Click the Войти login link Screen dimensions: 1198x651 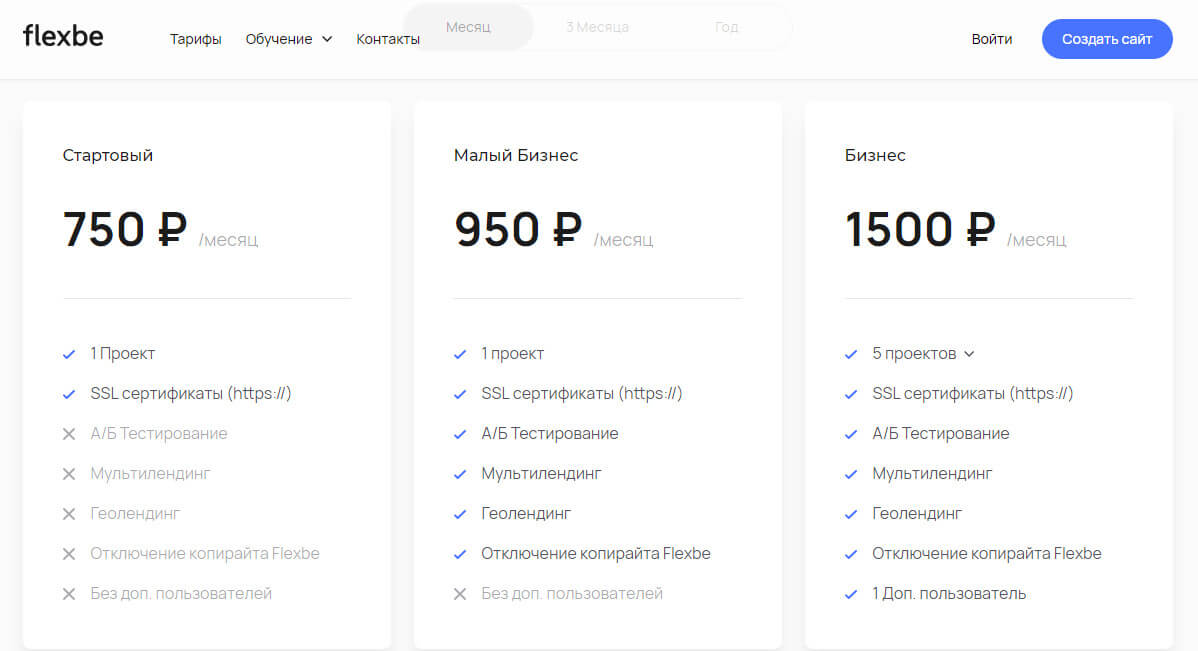(991, 39)
